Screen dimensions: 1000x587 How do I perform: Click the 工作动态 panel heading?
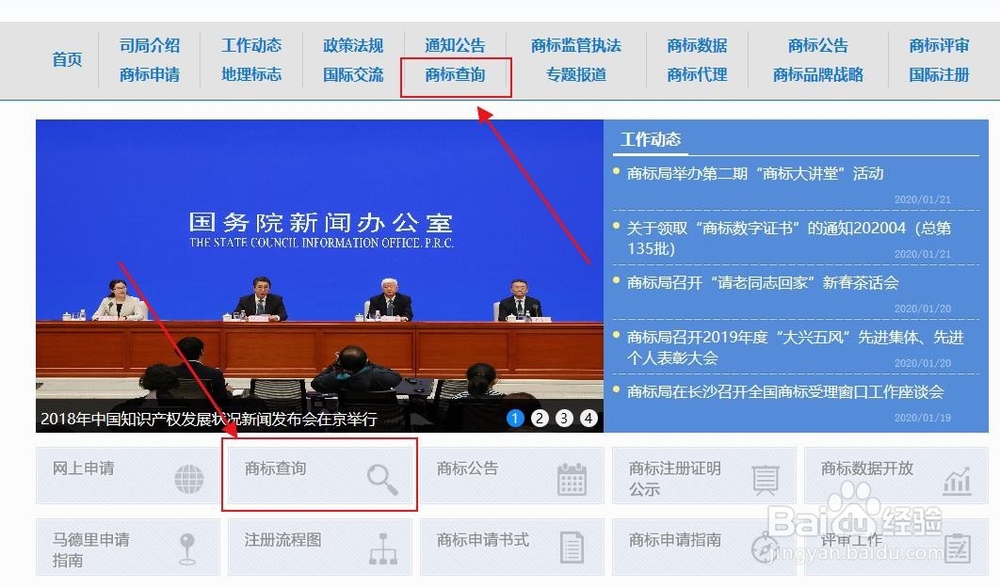click(651, 139)
